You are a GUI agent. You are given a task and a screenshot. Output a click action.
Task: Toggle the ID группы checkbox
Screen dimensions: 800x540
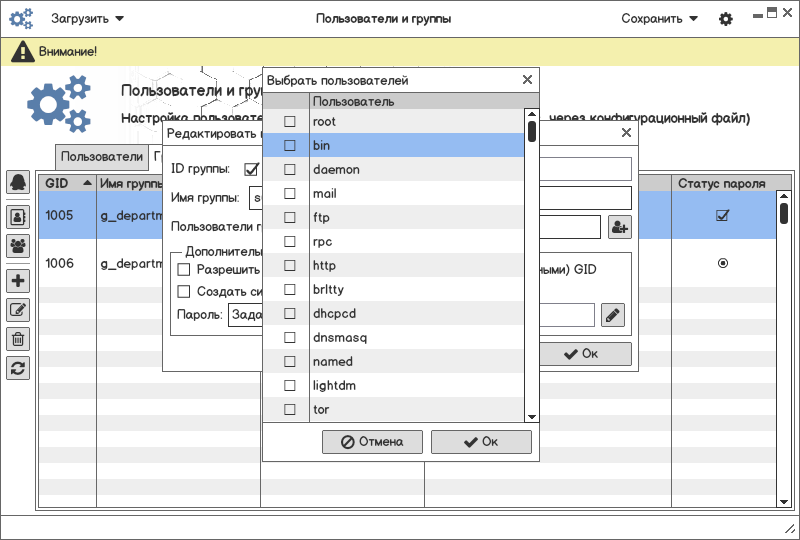[251, 169]
